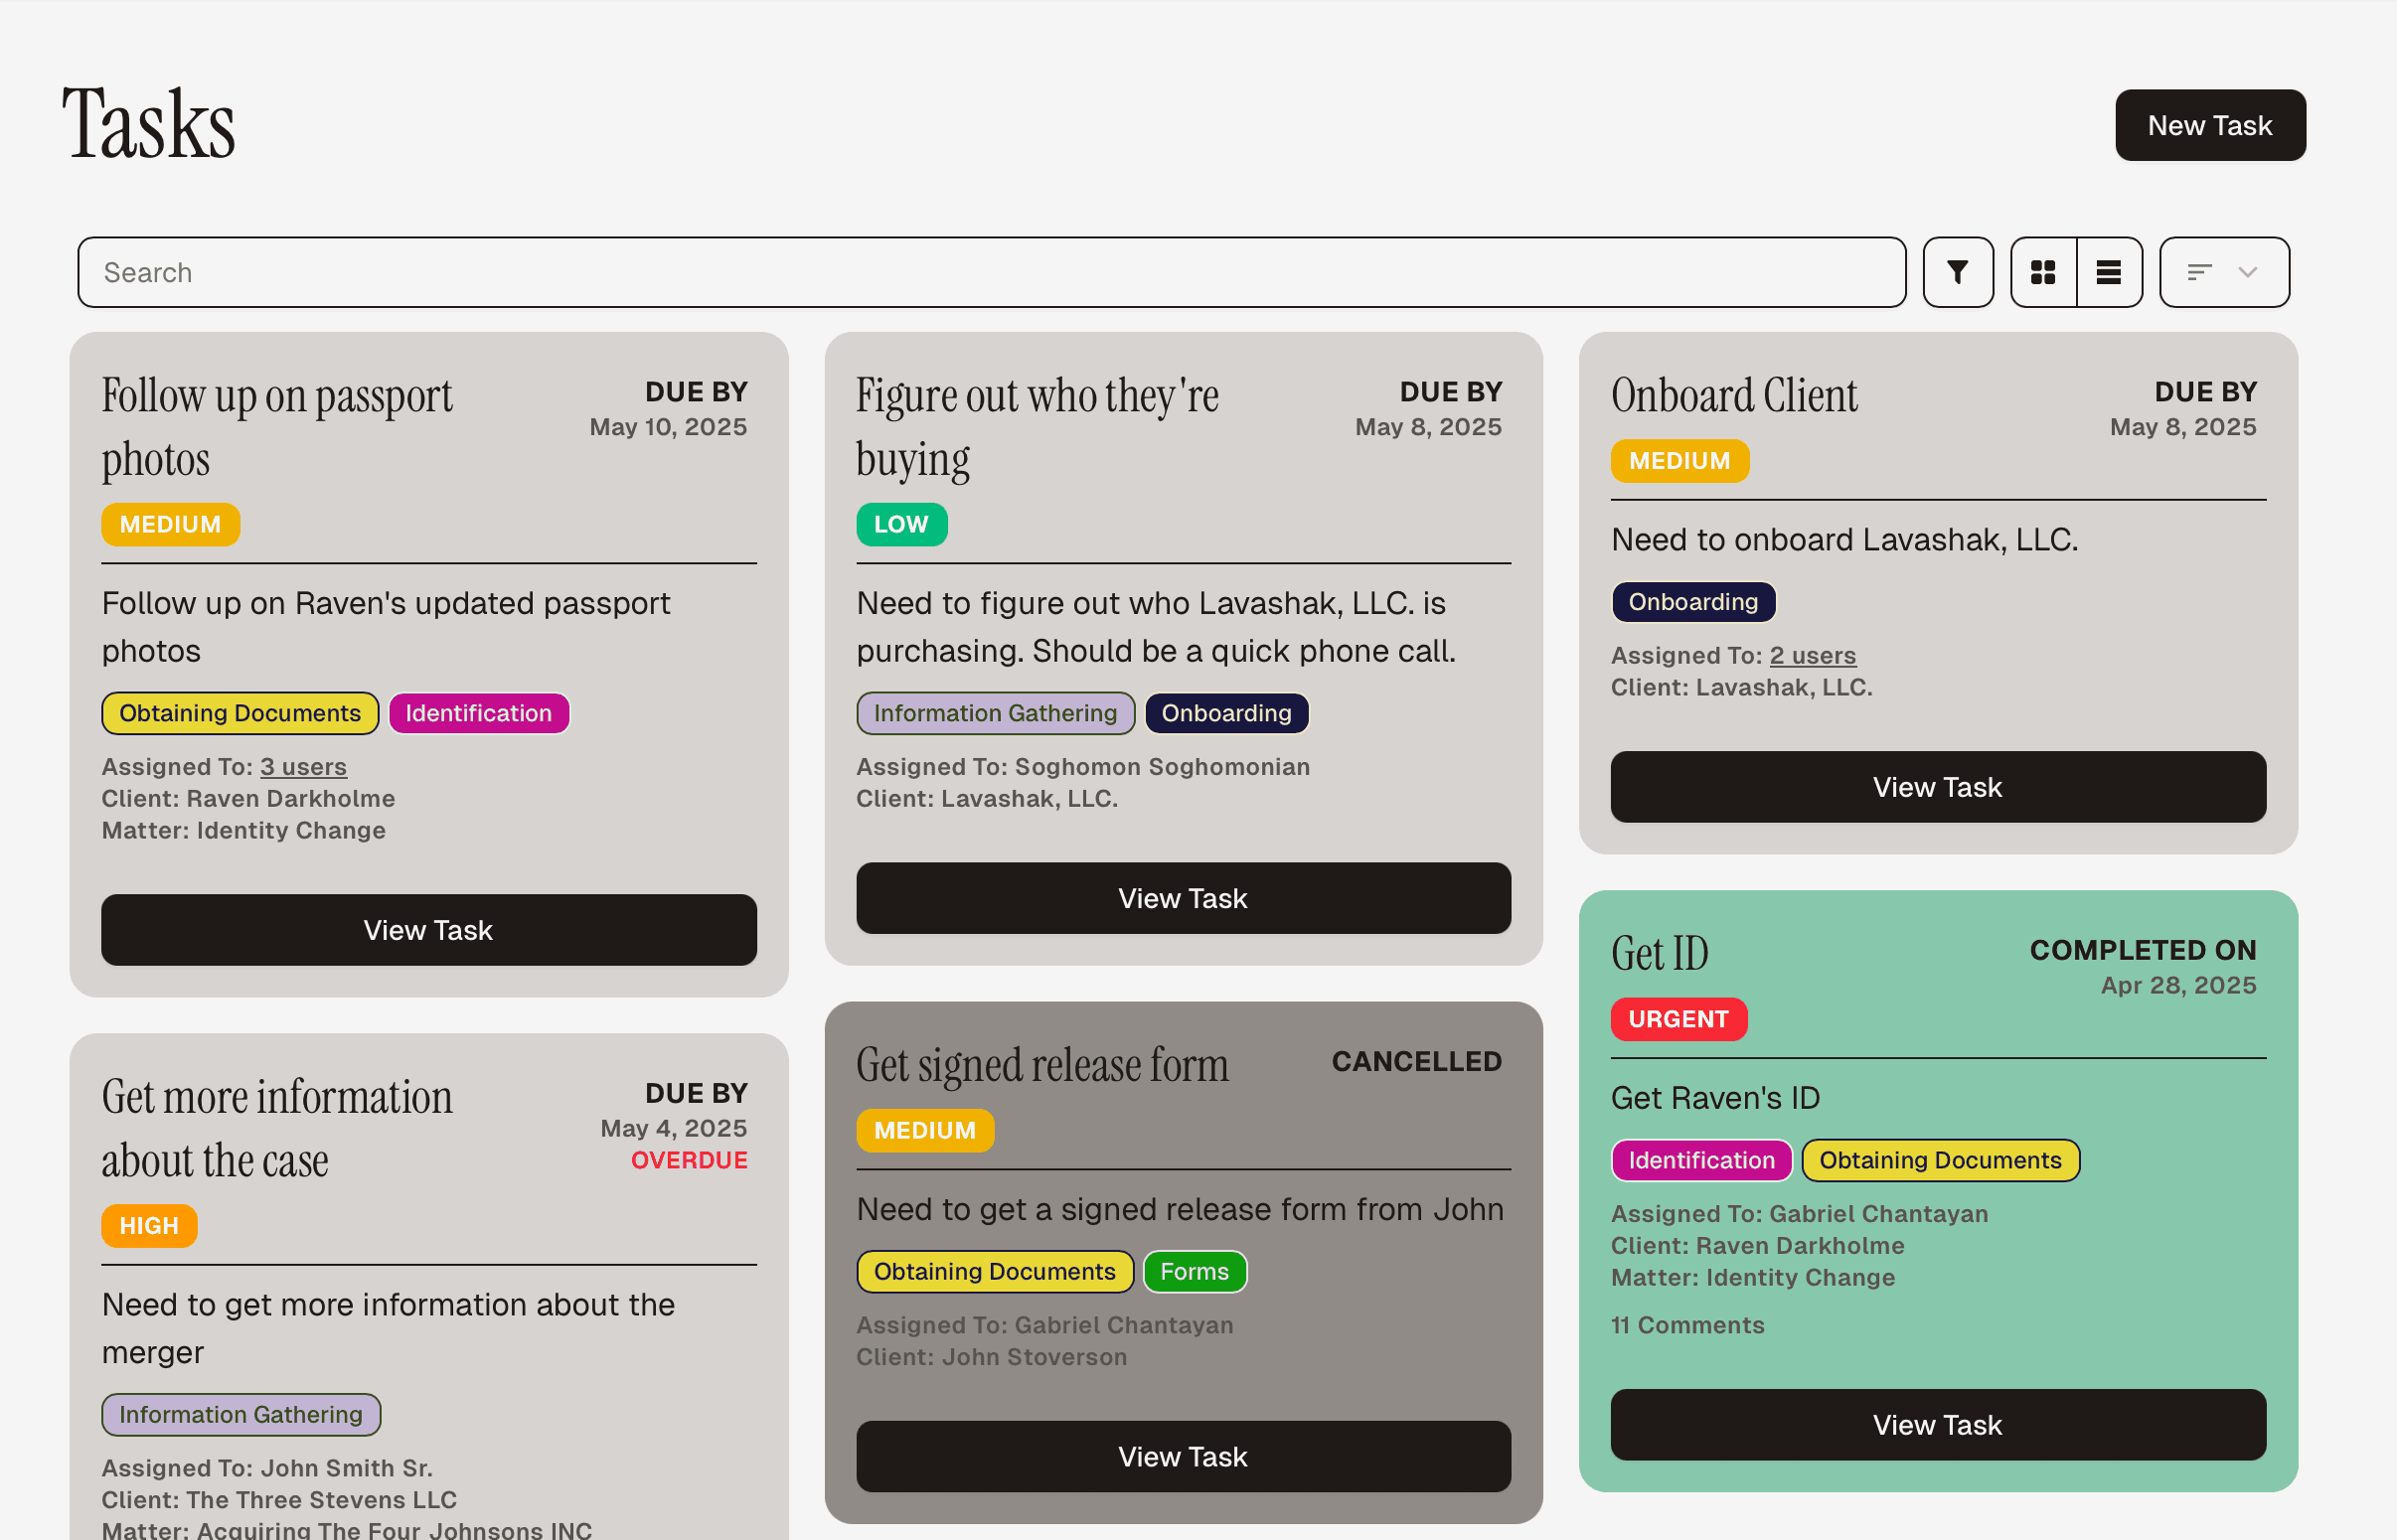Click Assigned To: John Smith Sr. text
This screenshot has height=1540, width=2397.
tap(267, 1468)
